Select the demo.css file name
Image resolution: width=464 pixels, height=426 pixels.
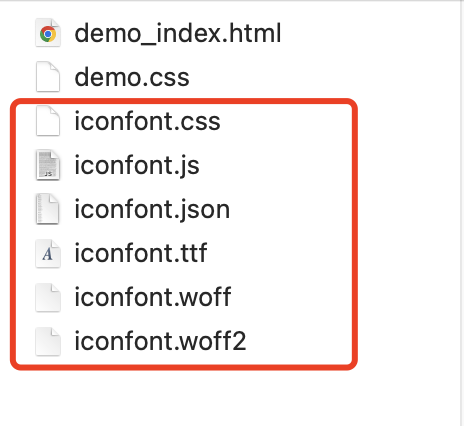[x=132, y=77]
